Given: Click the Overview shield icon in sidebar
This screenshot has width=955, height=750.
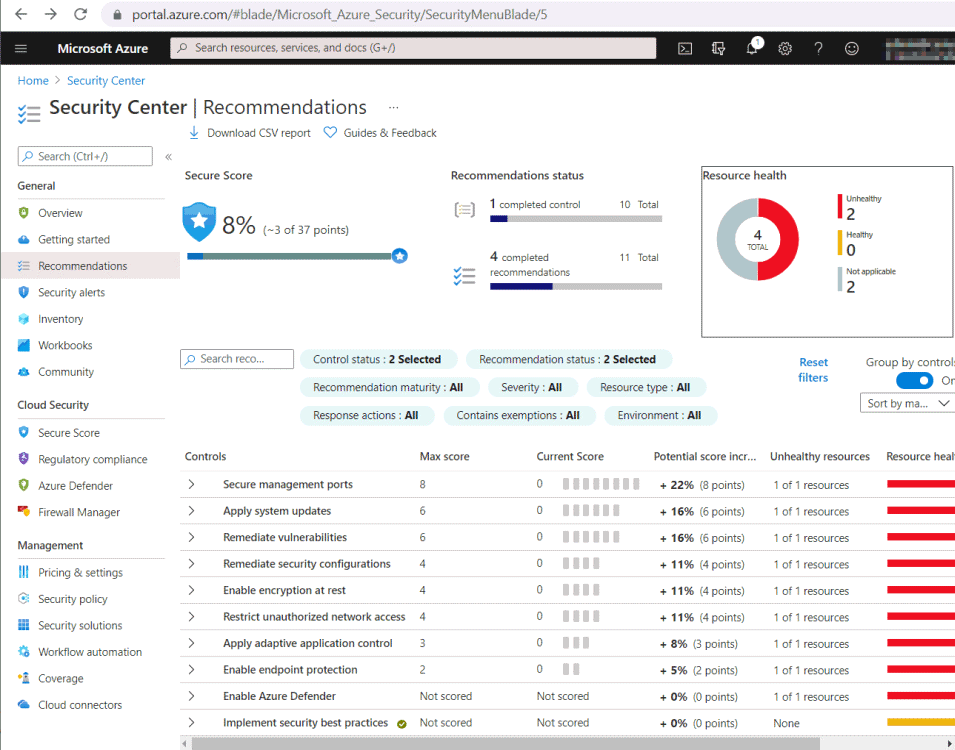Looking at the screenshot, I should click(24, 213).
